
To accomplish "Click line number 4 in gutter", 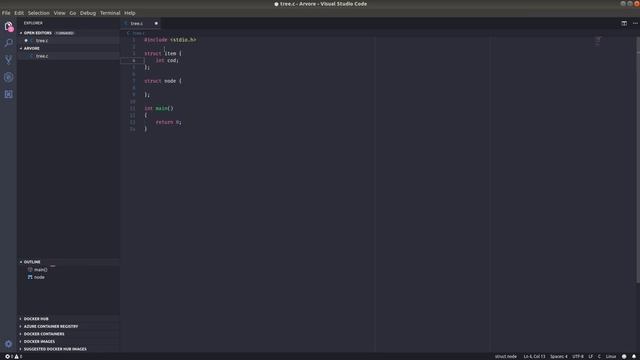I will coord(133,60).
